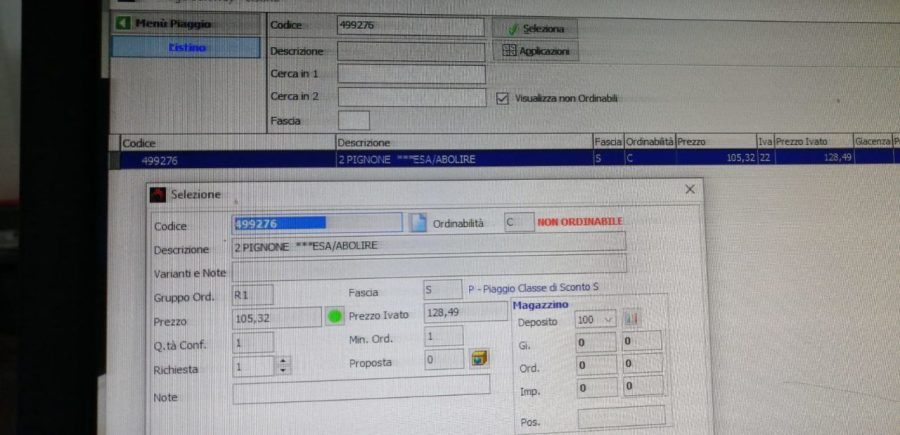Viewport: 900px width, 435px height.
Task: Sort by the Prezzo Ivato column header
Action: coord(812,142)
